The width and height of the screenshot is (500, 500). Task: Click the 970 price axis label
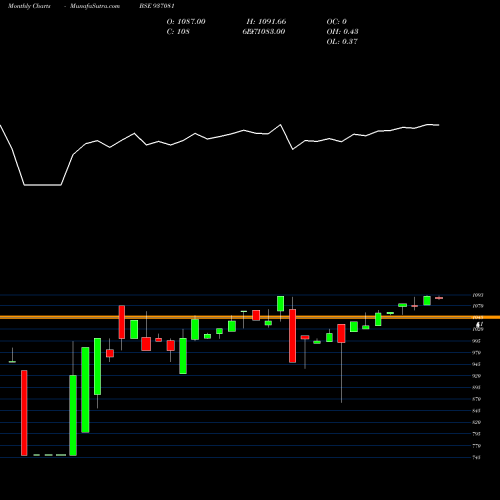[477, 353]
